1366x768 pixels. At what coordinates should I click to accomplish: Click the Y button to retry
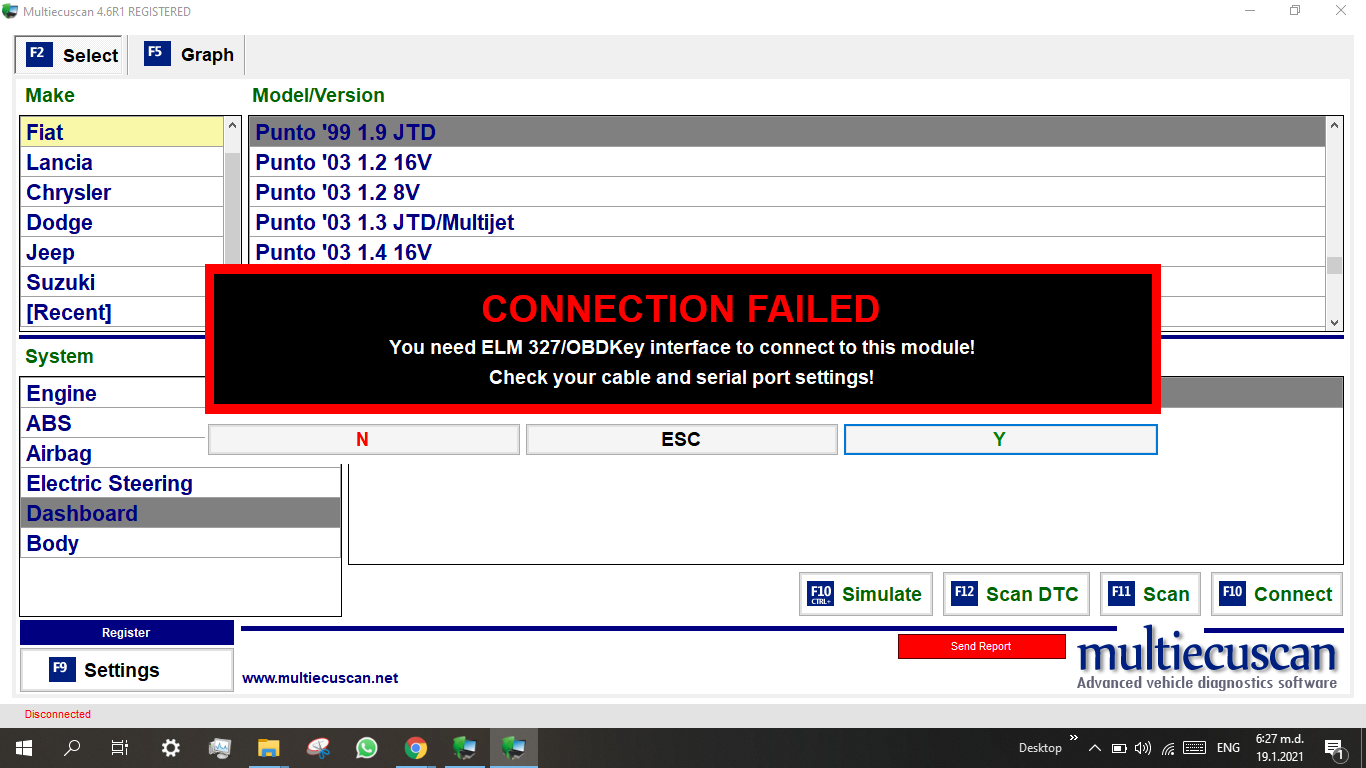click(1000, 439)
